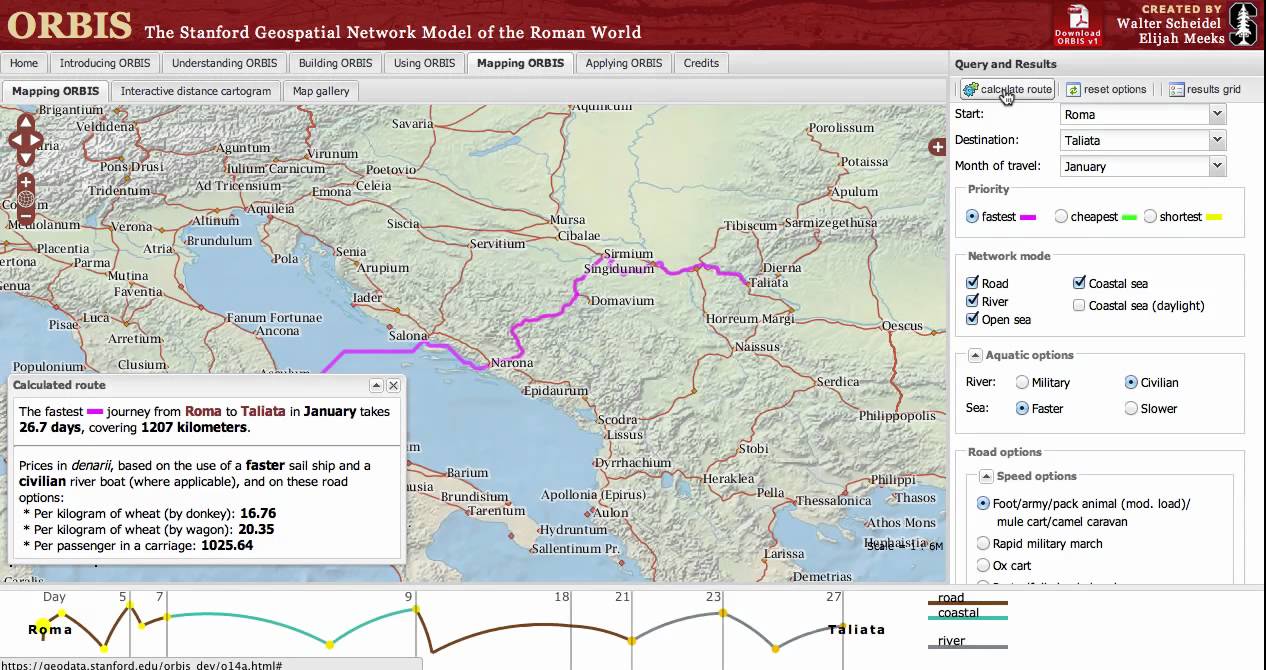The image size is (1266, 670).
Task: Select Rapid military march option
Action: pyautogui.click(x=983, y=543)
